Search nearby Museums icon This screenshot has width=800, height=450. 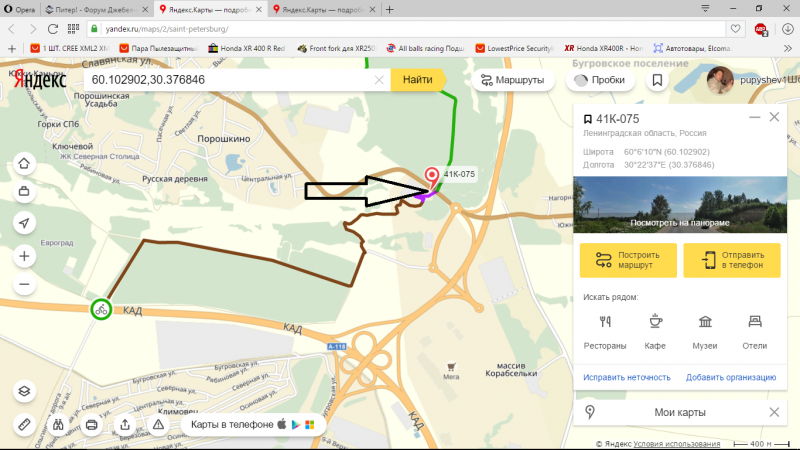point(705,322)
